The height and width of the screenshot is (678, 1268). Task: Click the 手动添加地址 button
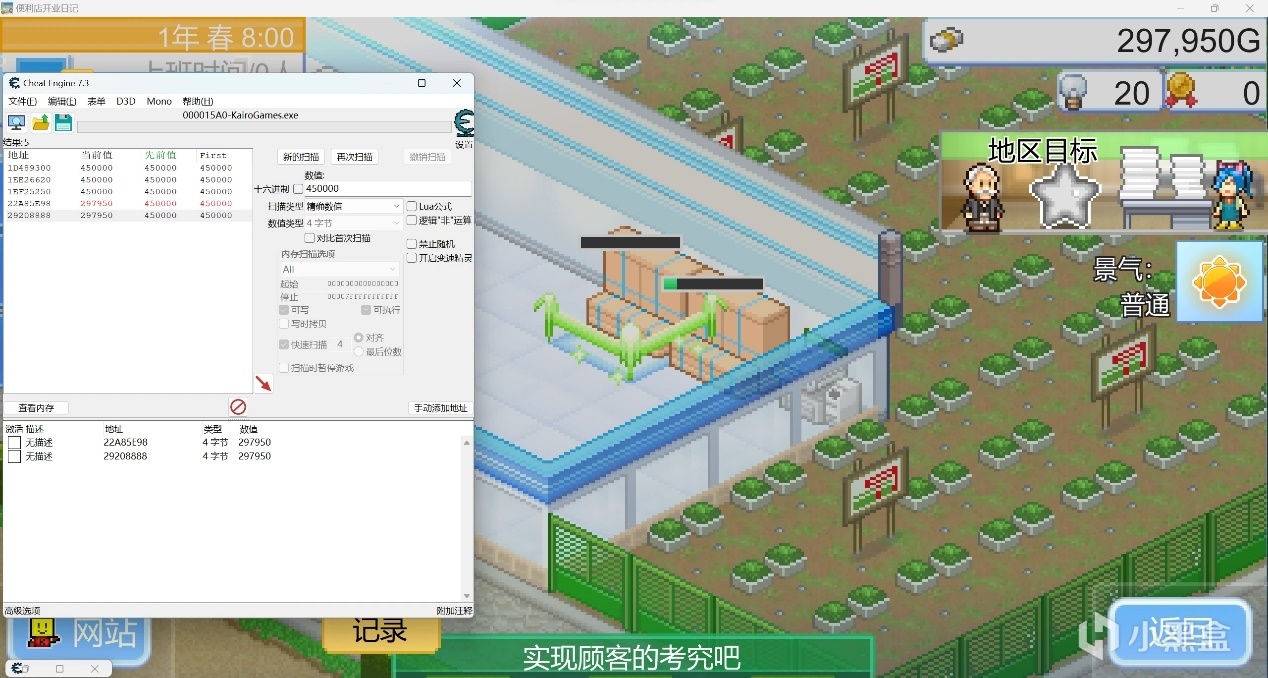[x=440, y=408]
